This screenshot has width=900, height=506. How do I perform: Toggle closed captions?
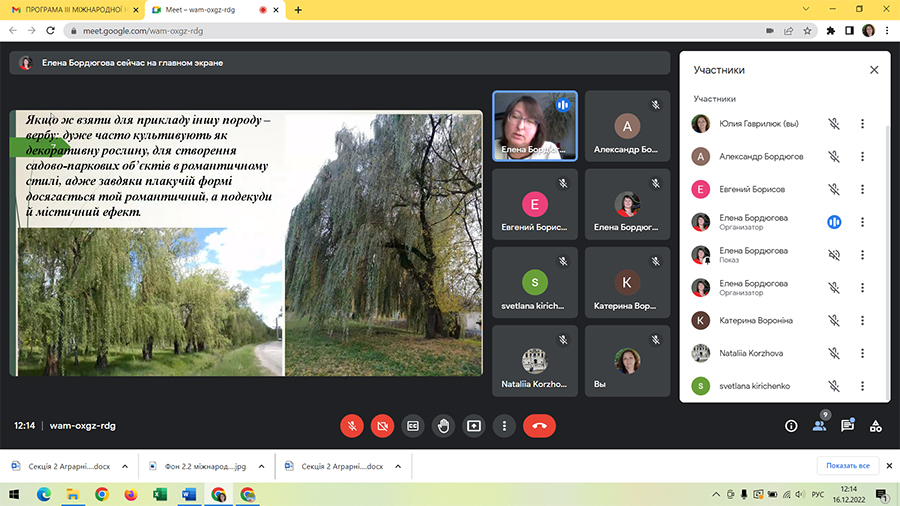pyautogui.click(x=413, y=425)
